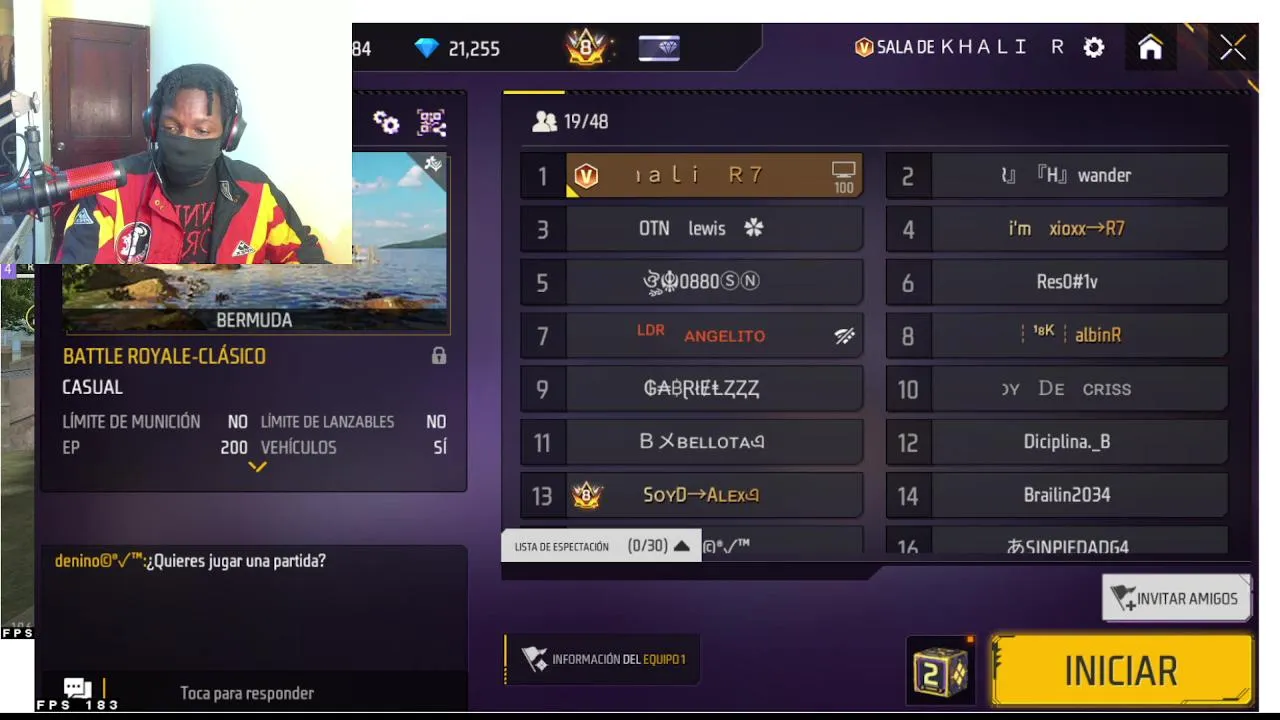Expand more room rules yellow chevron

[257, 466]
